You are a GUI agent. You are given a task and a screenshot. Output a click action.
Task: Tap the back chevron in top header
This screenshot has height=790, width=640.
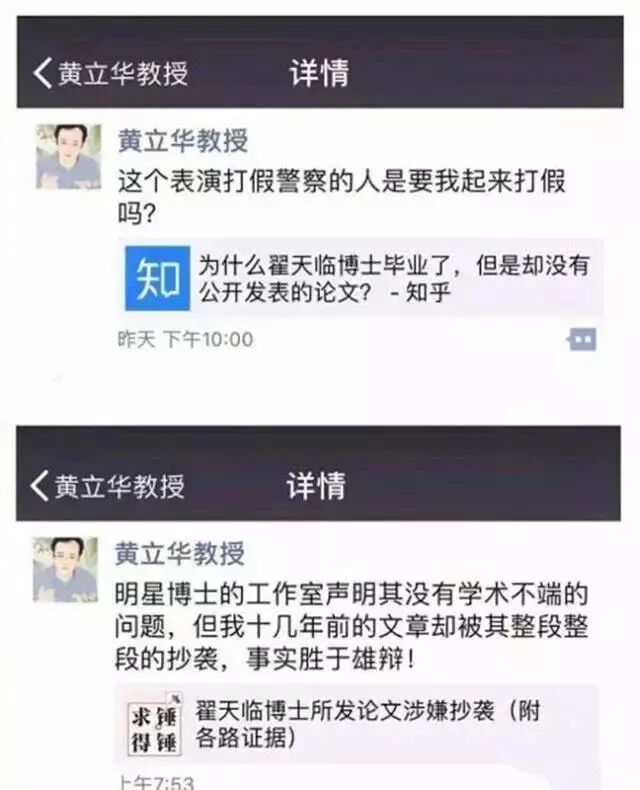coord(42,73)
